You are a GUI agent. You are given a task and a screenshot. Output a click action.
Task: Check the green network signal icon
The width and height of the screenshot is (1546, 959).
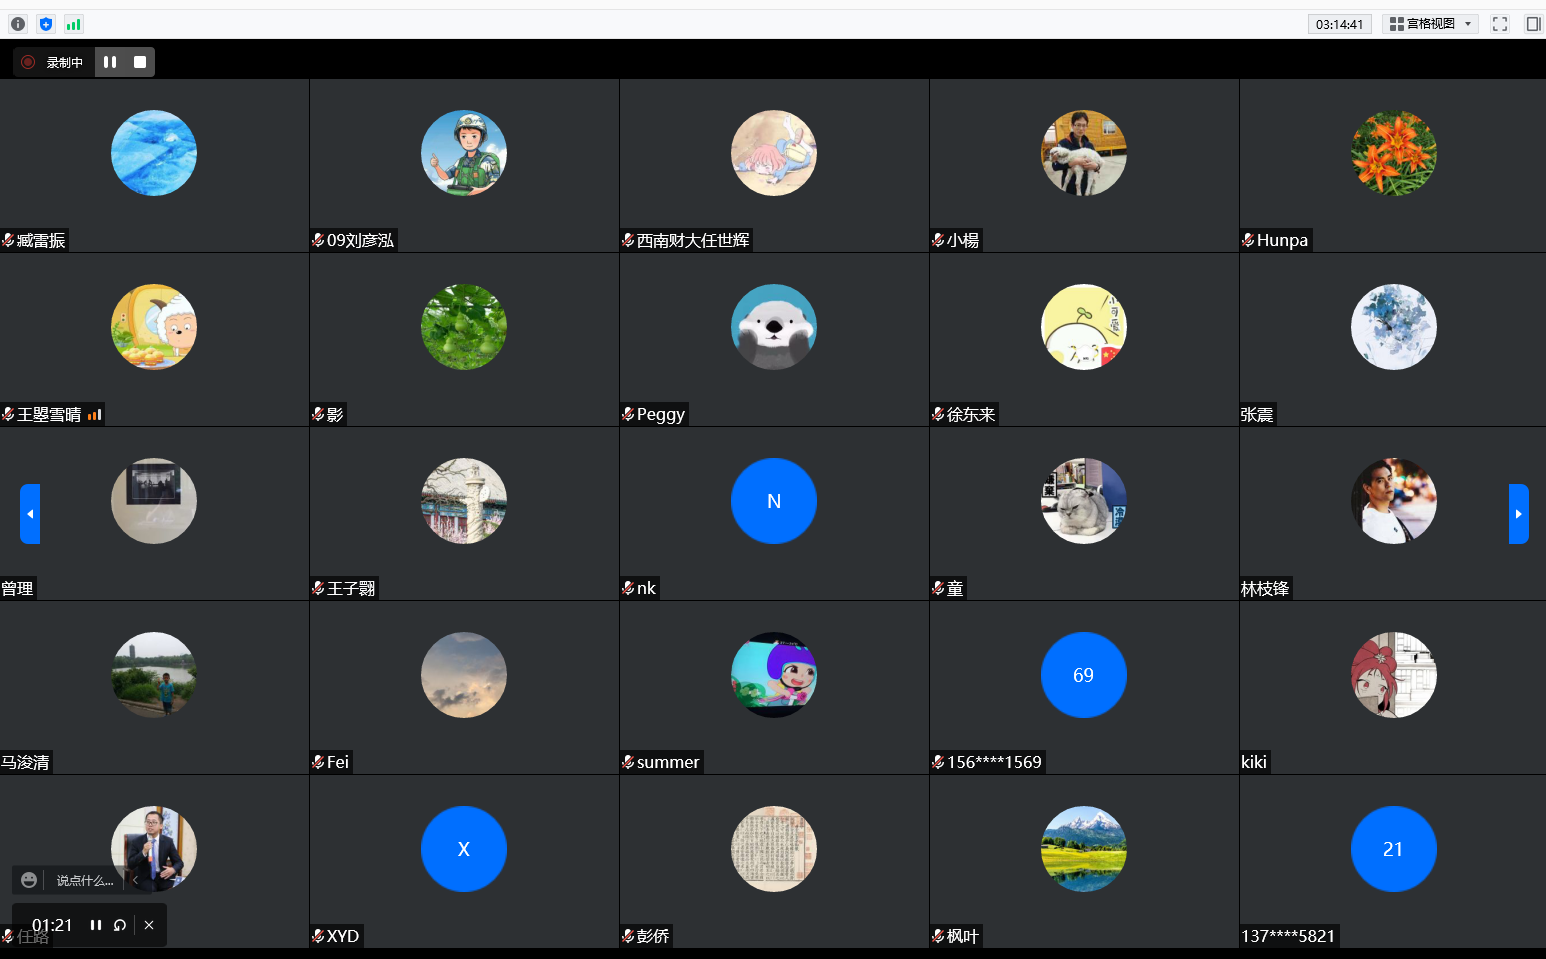[73, 24]
